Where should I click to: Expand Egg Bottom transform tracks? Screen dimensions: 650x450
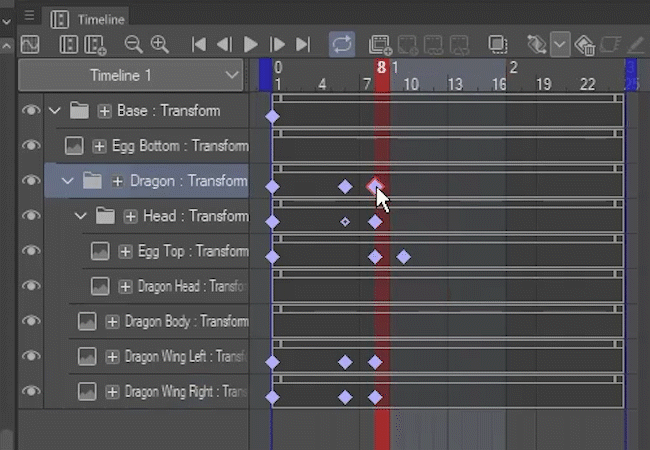(99, 146)
